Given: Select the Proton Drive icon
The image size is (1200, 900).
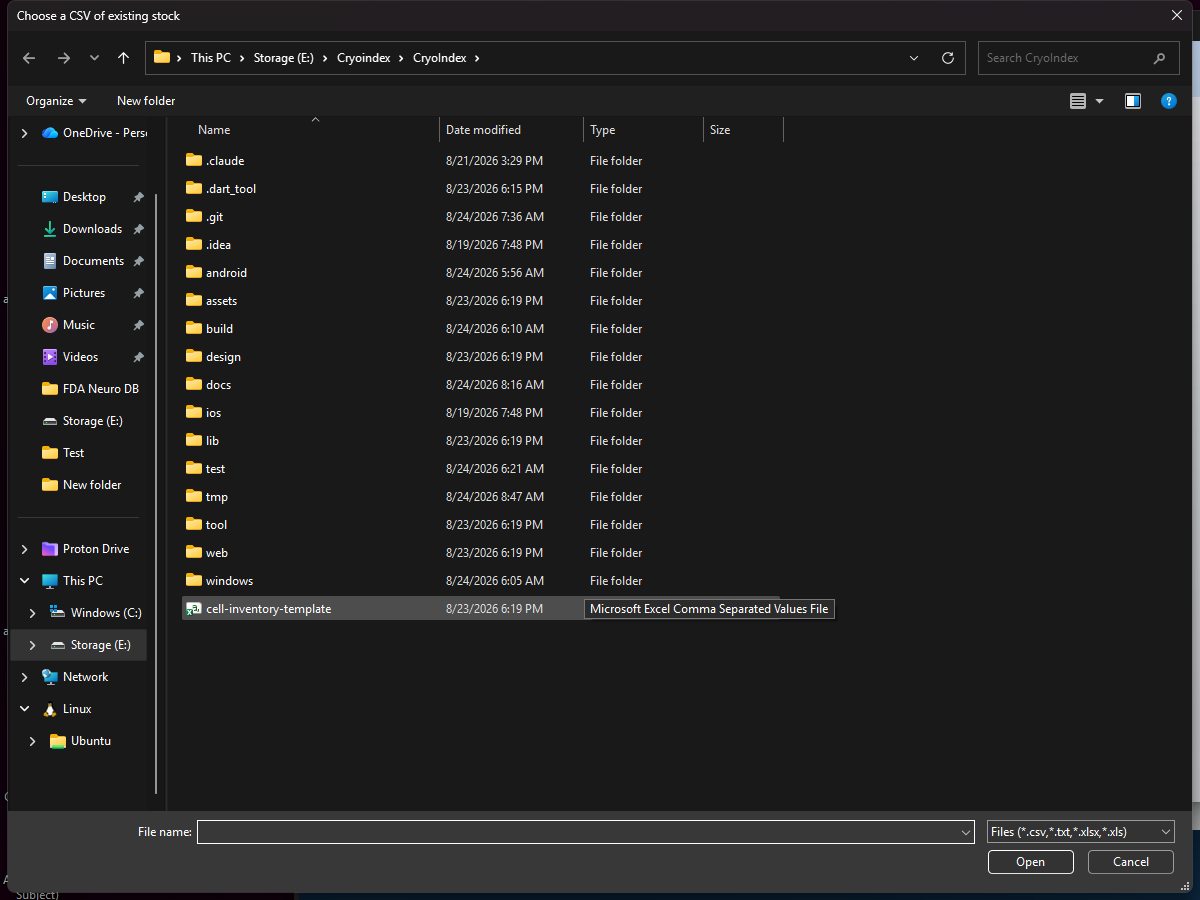Looking at the screenshot, I should (x=50, y=549).
